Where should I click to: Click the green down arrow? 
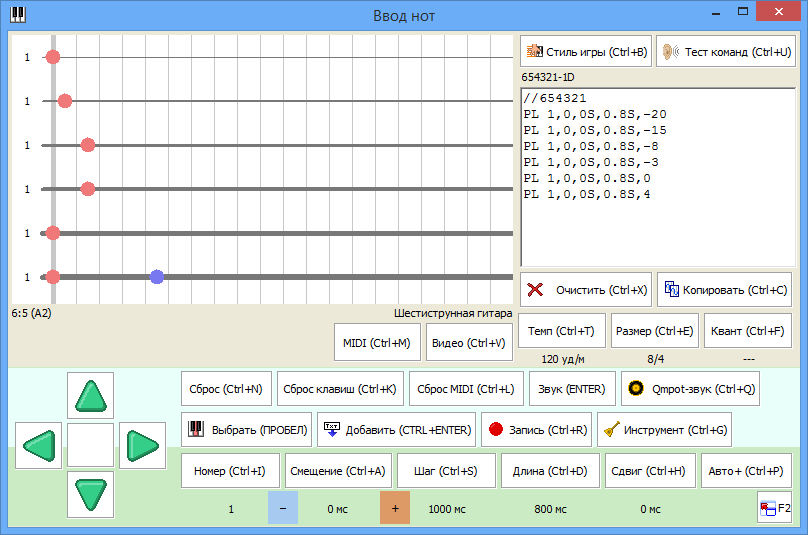point(91,494)
